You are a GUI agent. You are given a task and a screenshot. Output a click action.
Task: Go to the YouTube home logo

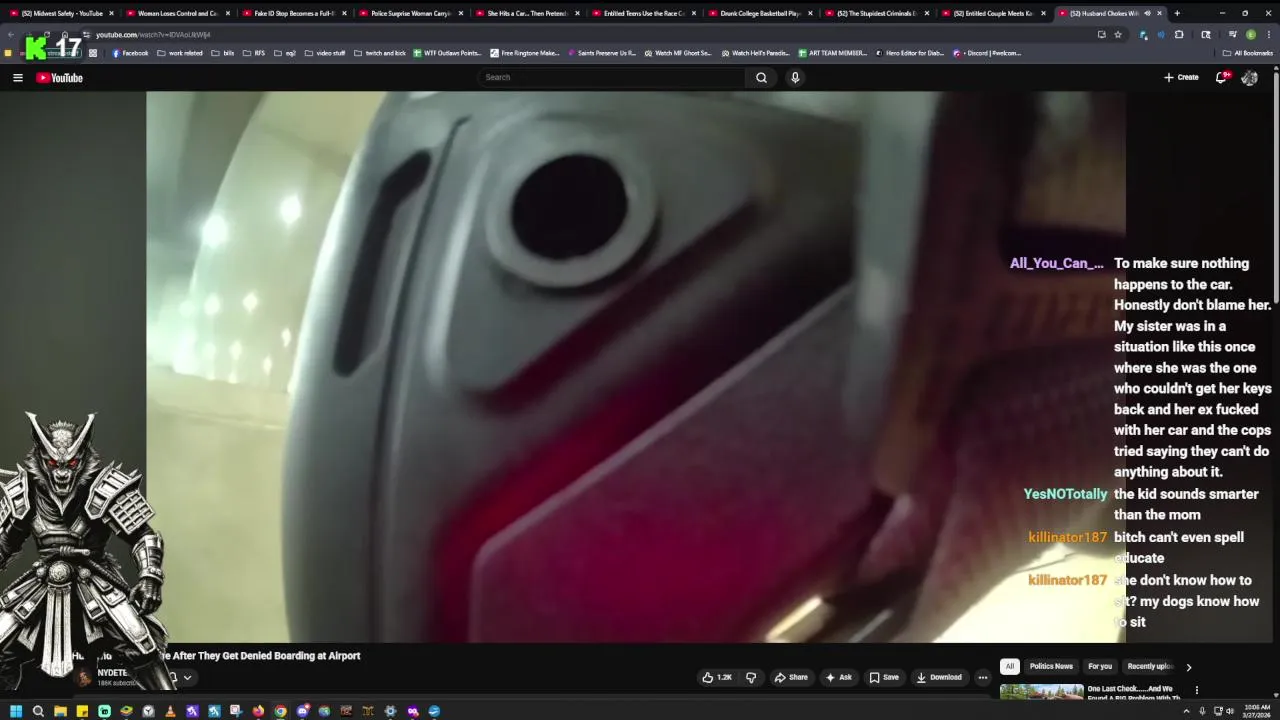60,77
